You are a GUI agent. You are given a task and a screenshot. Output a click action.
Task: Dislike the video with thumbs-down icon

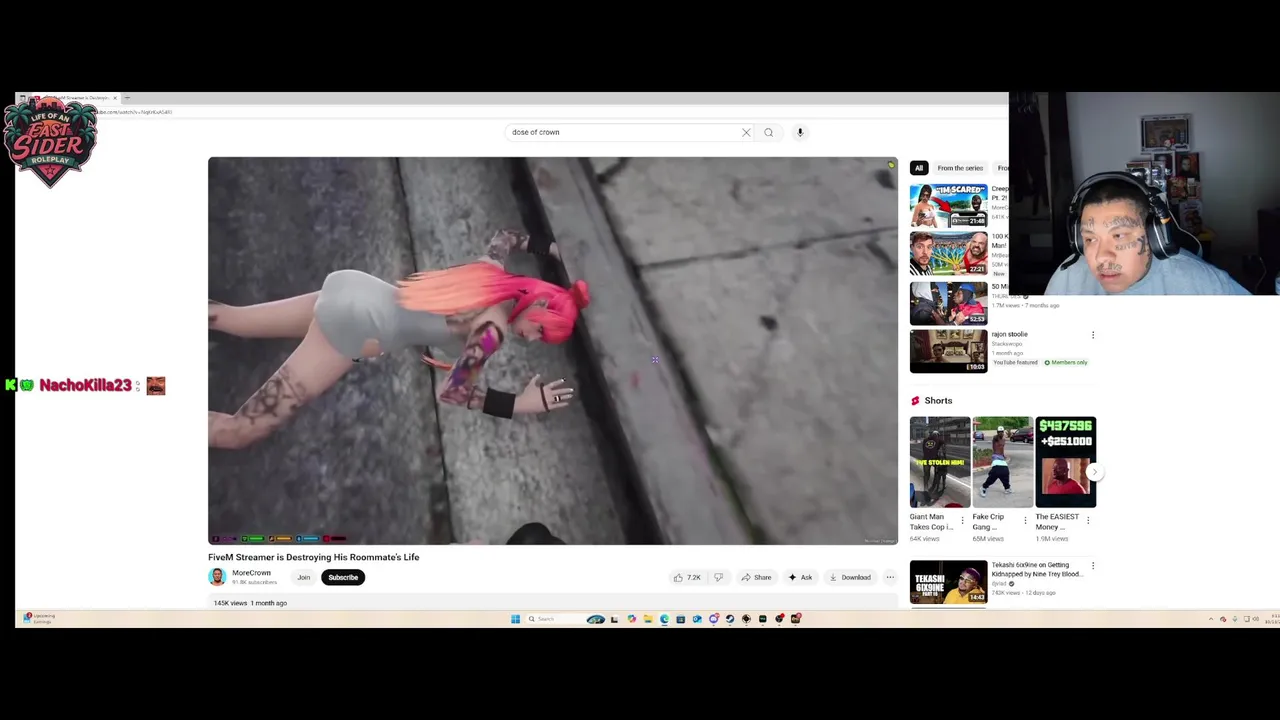(x=718, y=577)
